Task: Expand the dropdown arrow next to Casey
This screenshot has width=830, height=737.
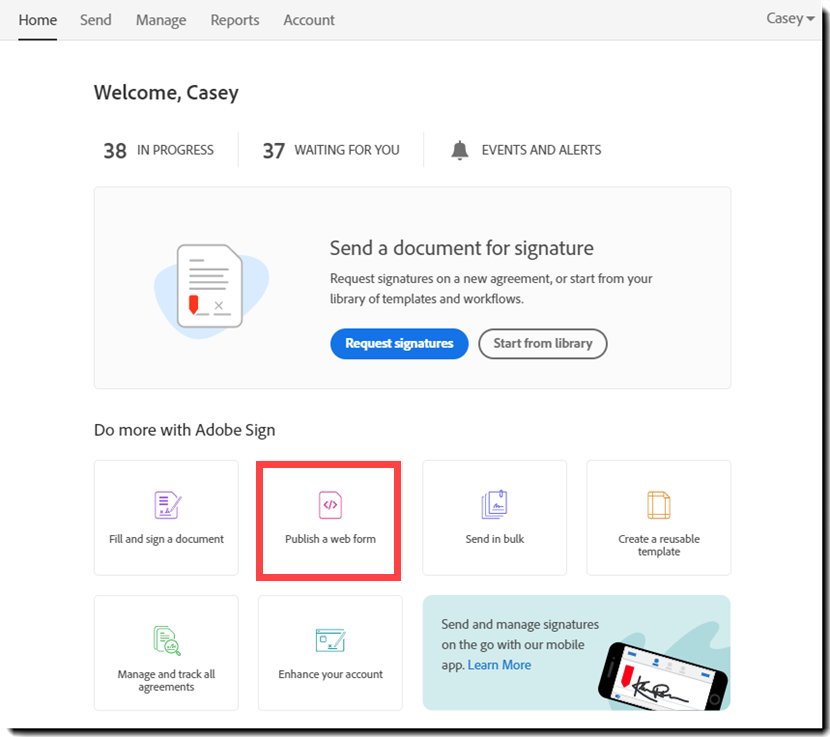Action: pos(813,18)
